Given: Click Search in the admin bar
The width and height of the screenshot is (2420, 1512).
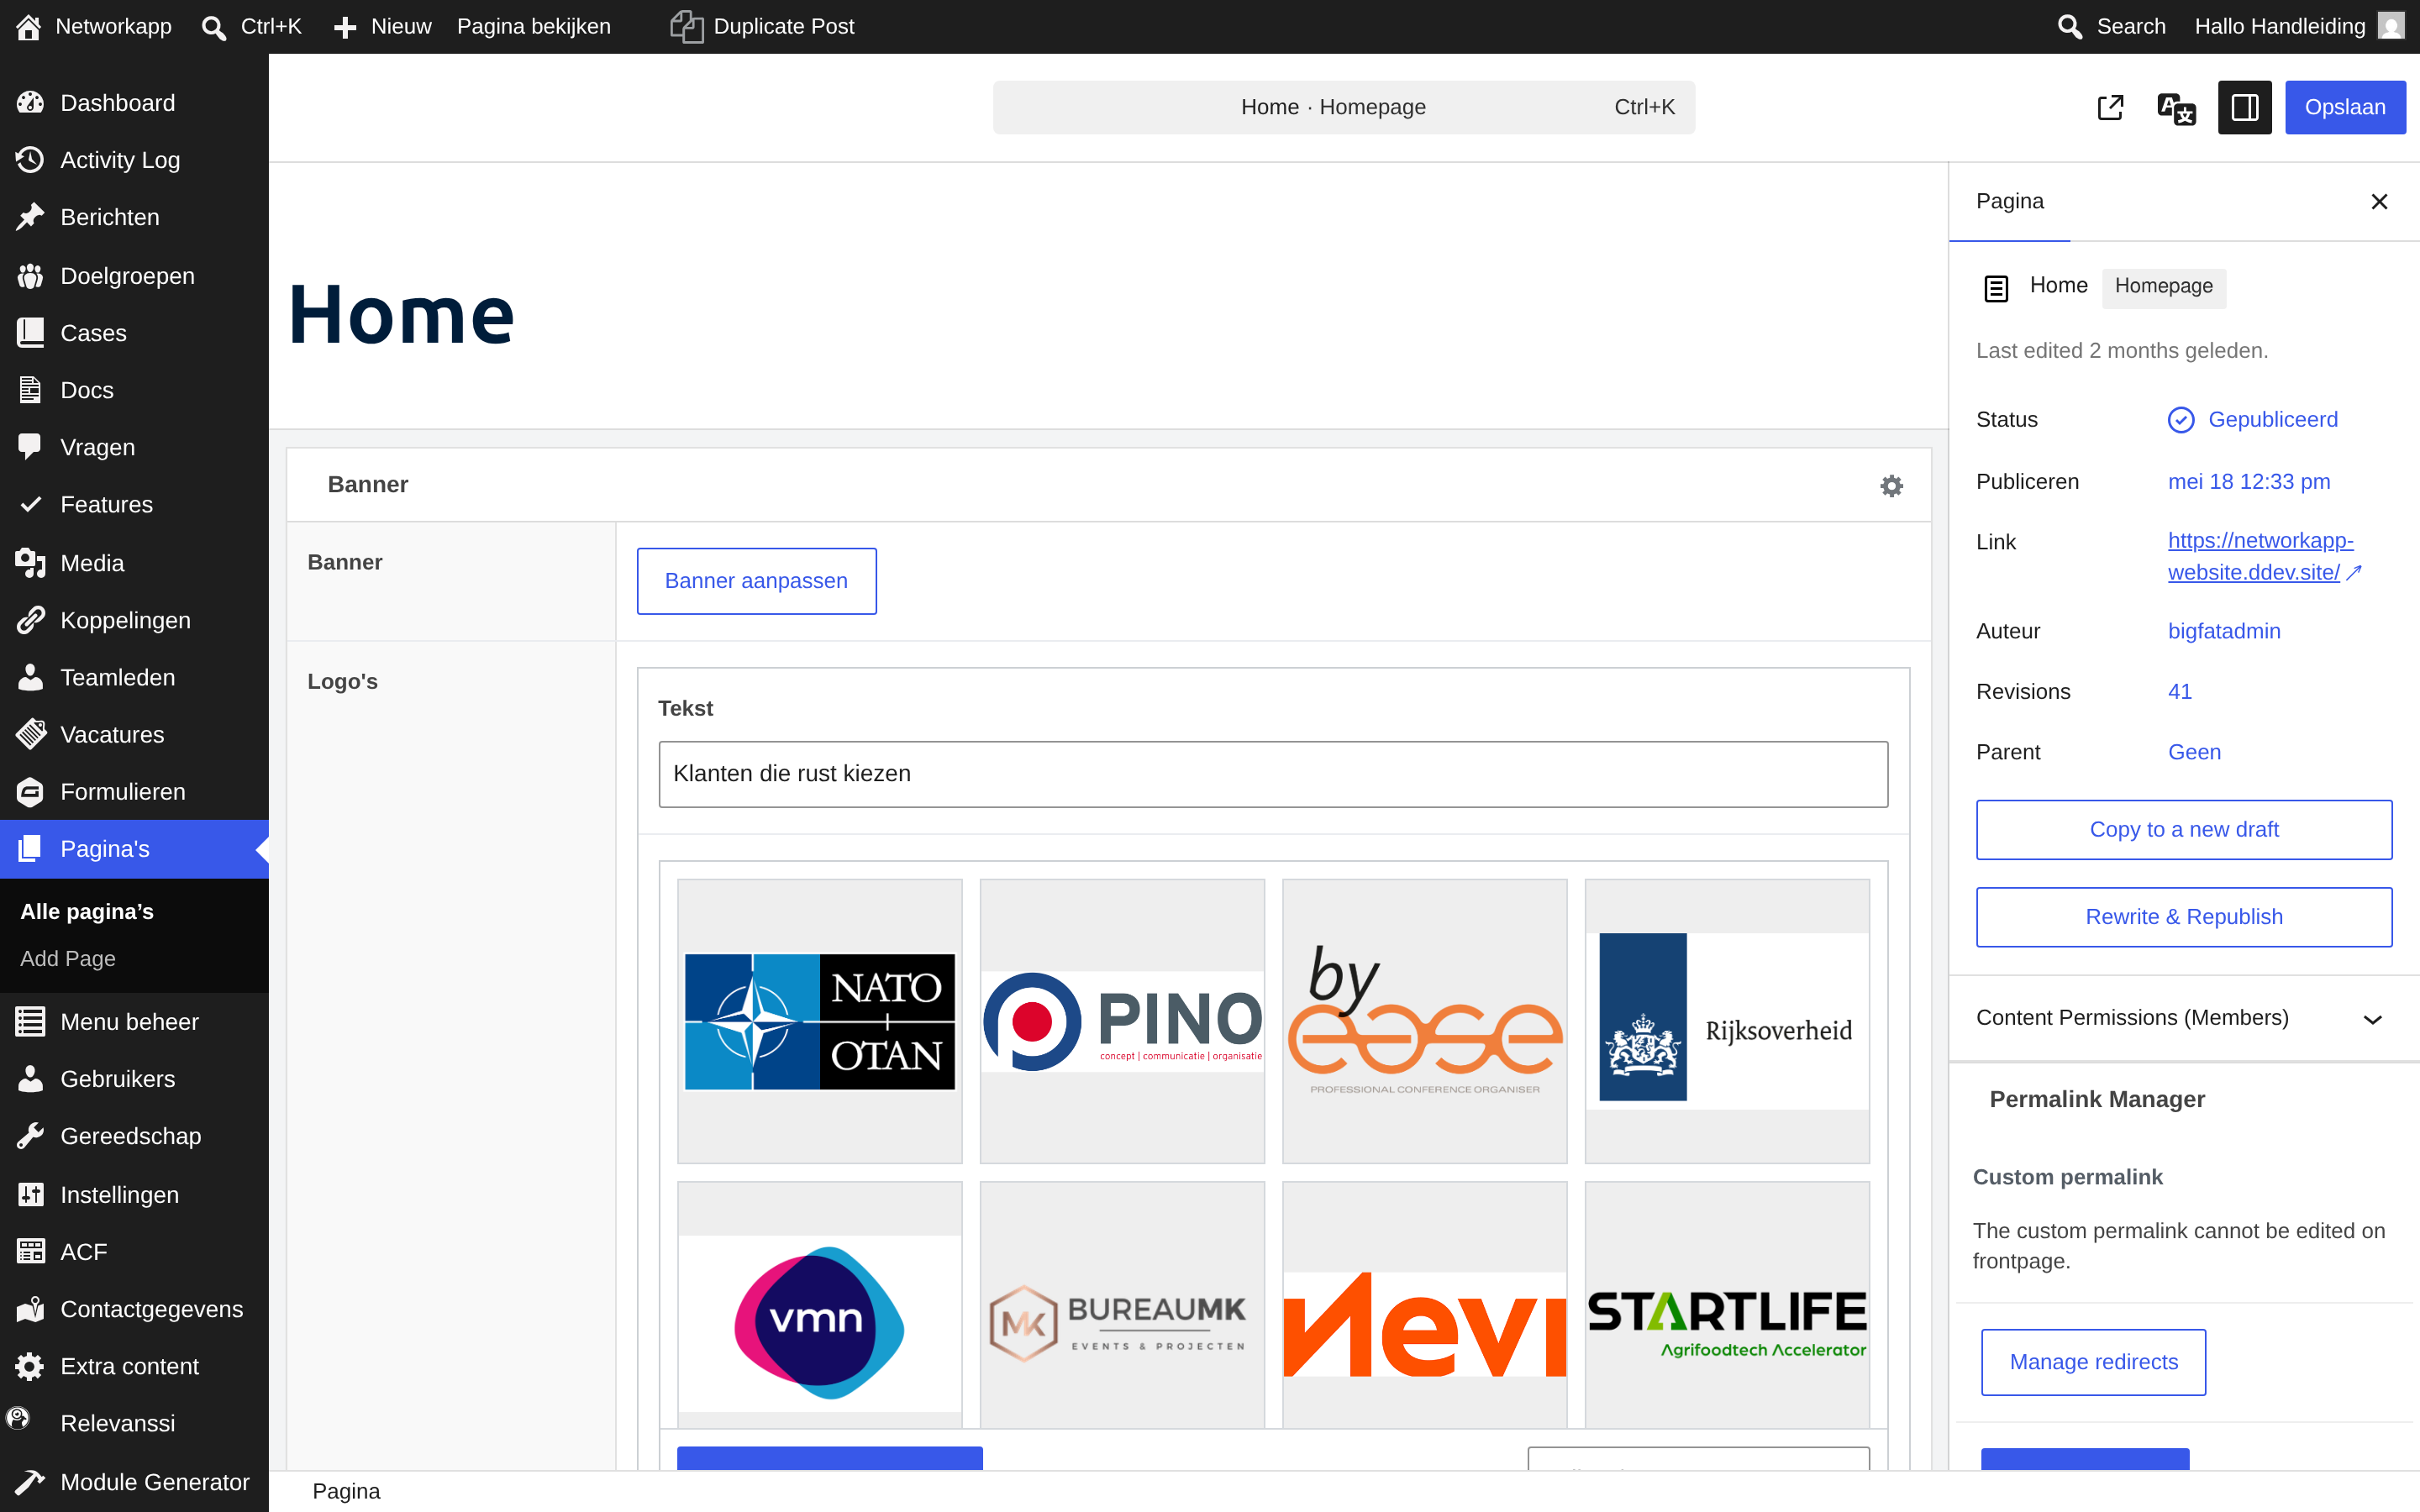Looking at the screenshot, I should tap(2112, 26).
